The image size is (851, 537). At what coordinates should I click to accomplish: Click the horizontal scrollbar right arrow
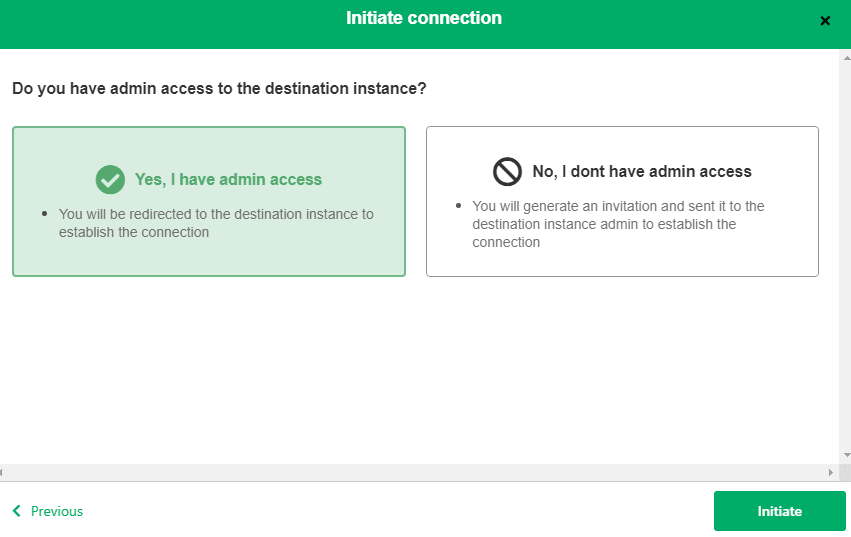[830, 472]
